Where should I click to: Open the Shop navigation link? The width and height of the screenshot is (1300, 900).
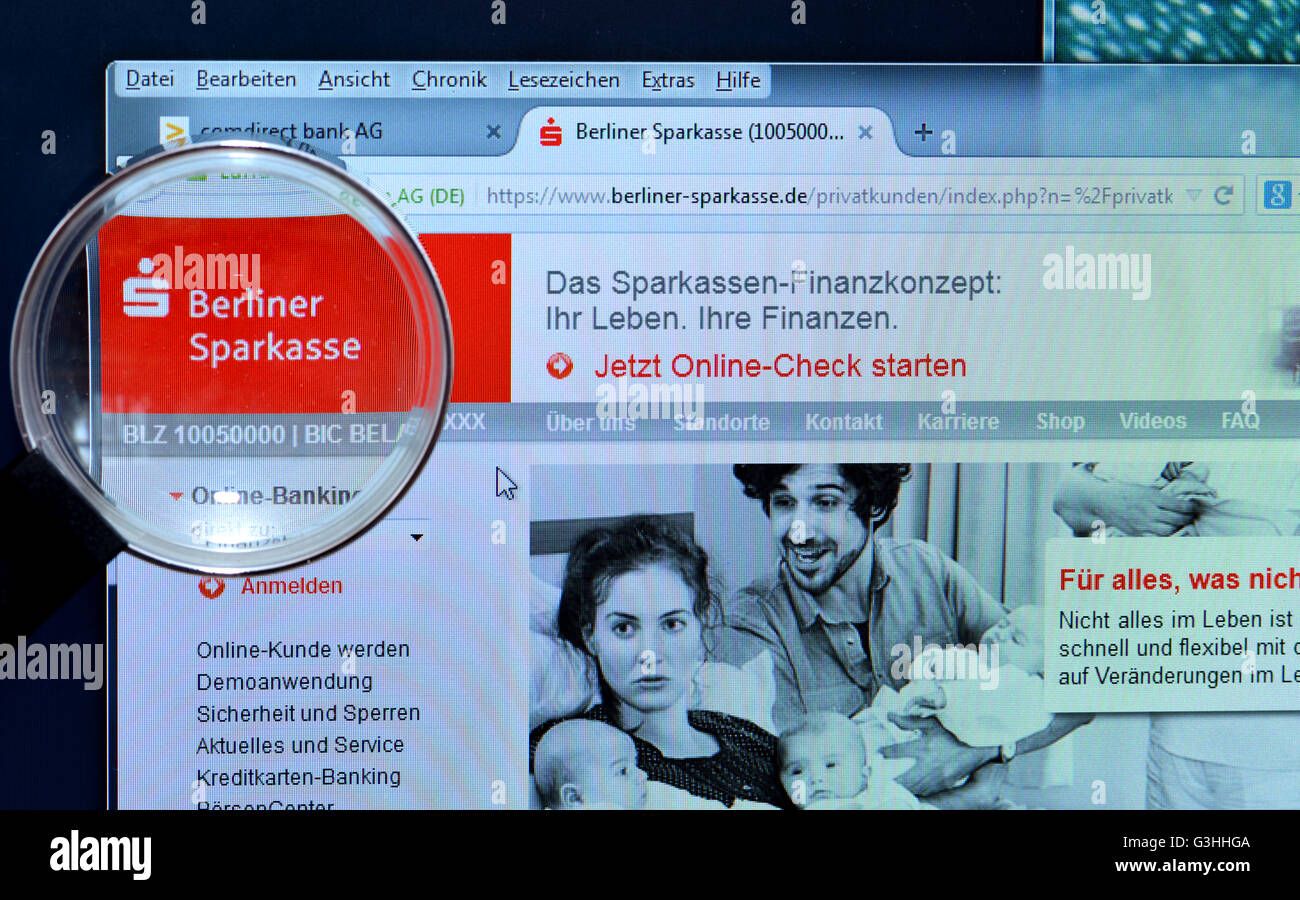point(1060,422)
